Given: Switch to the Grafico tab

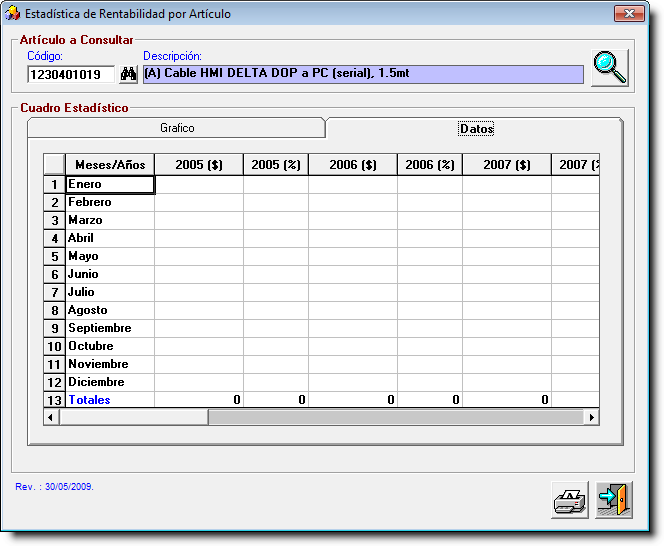Looking at the screenshot, I should coord(177,128).
